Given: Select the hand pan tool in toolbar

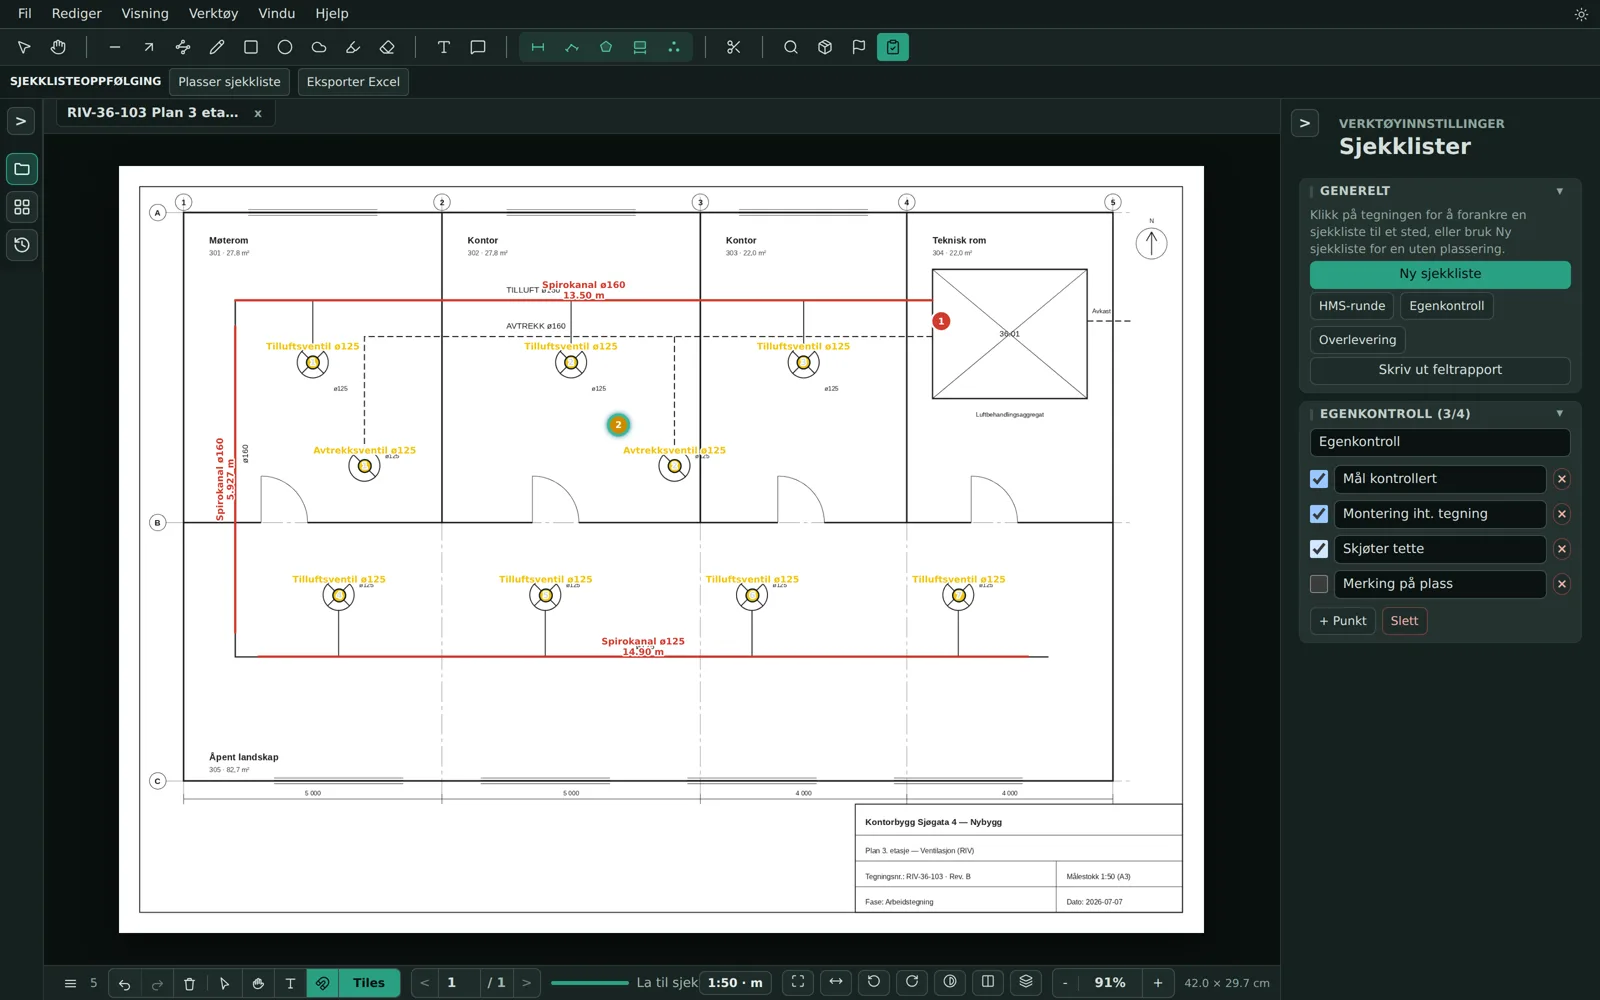Looking at the screenshot, I should [58, 47].
